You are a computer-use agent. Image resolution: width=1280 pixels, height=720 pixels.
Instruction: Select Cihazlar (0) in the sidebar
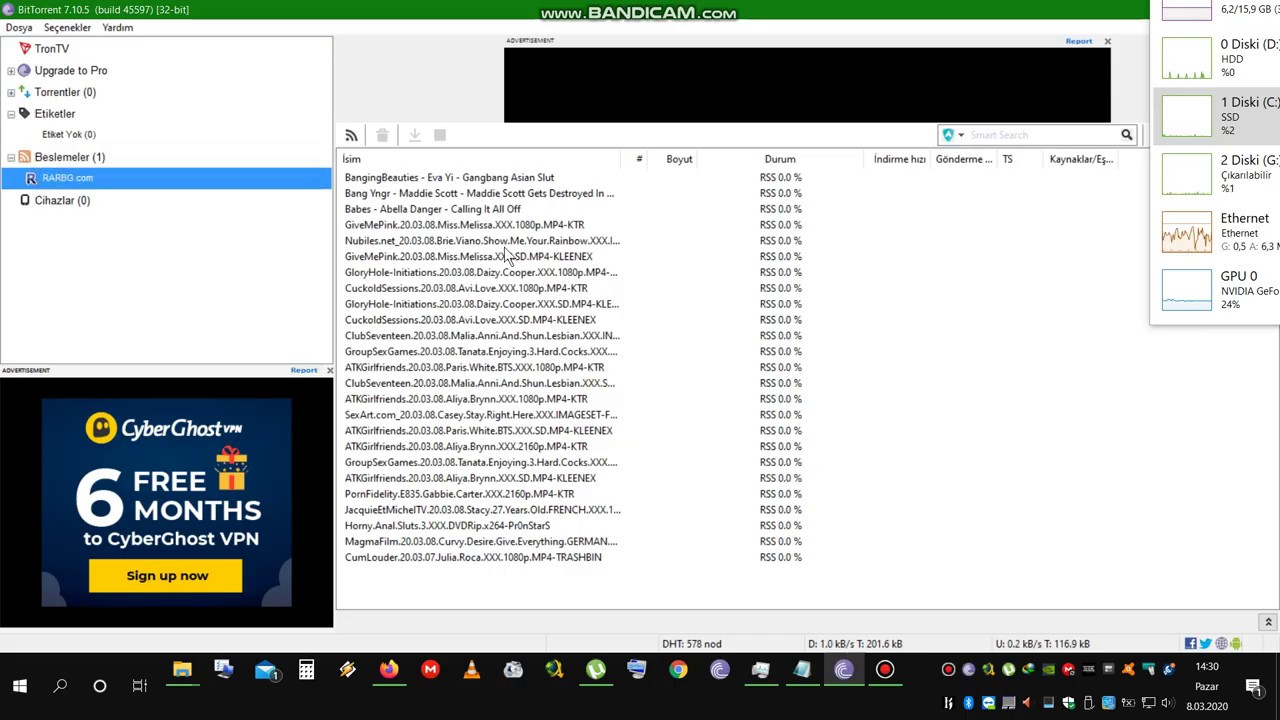pos(62,201)
